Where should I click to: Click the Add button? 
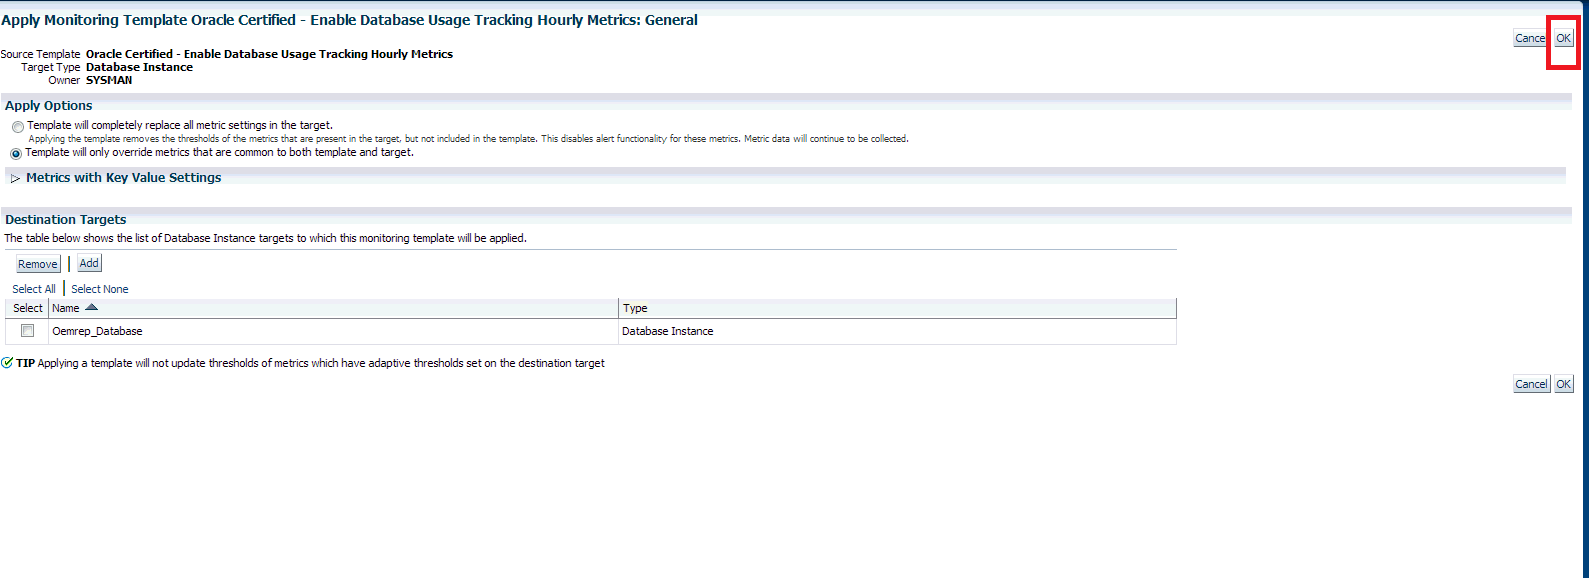pos(89,263)
